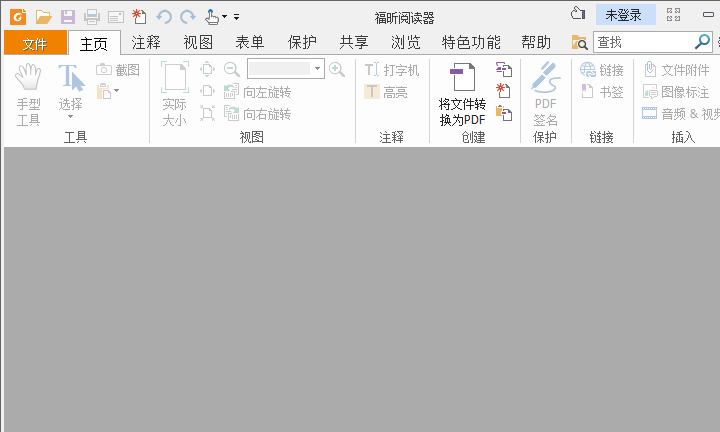Select the 手型工具 hand tool

tap(28, 95)
